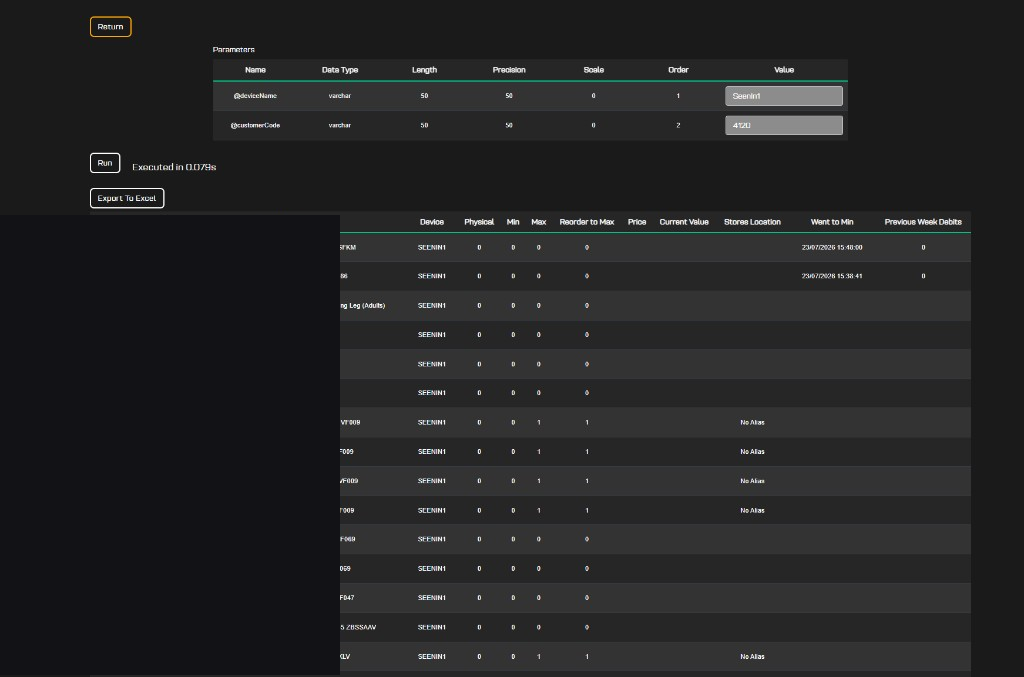This screenshot has height=677, width=1024.
Task: Click the Order column header
Action: click(x=678, y=70)
